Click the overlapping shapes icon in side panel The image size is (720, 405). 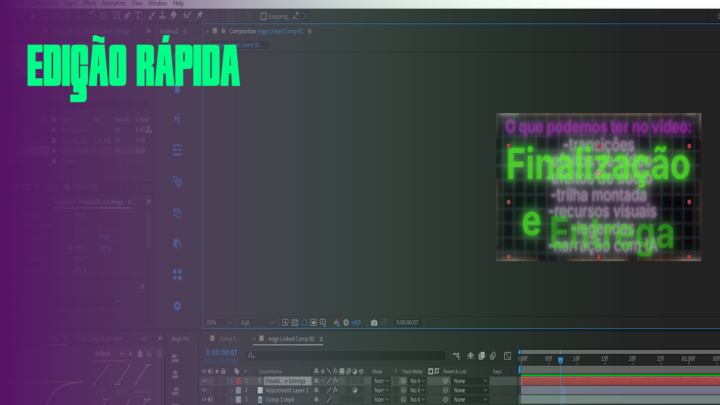tap(177, 181)
